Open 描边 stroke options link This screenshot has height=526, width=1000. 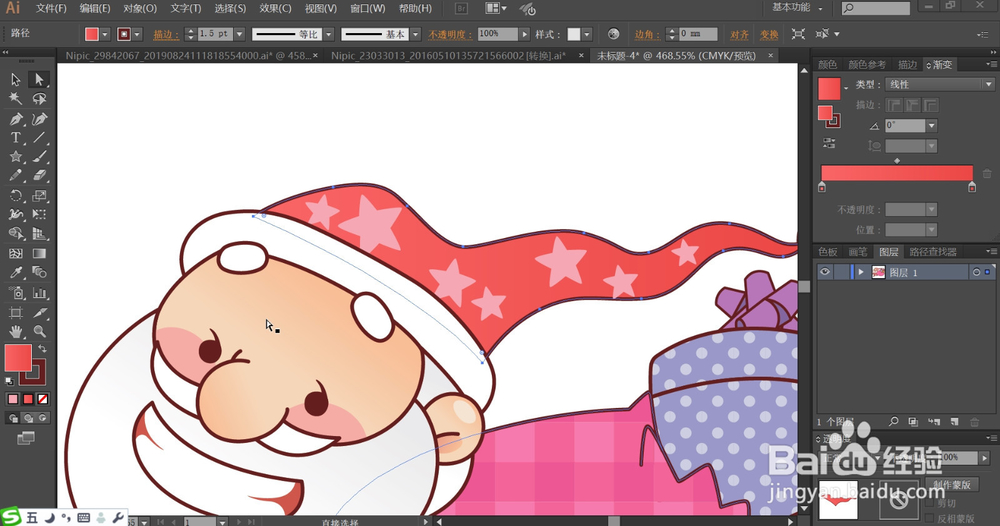point(165,34)
